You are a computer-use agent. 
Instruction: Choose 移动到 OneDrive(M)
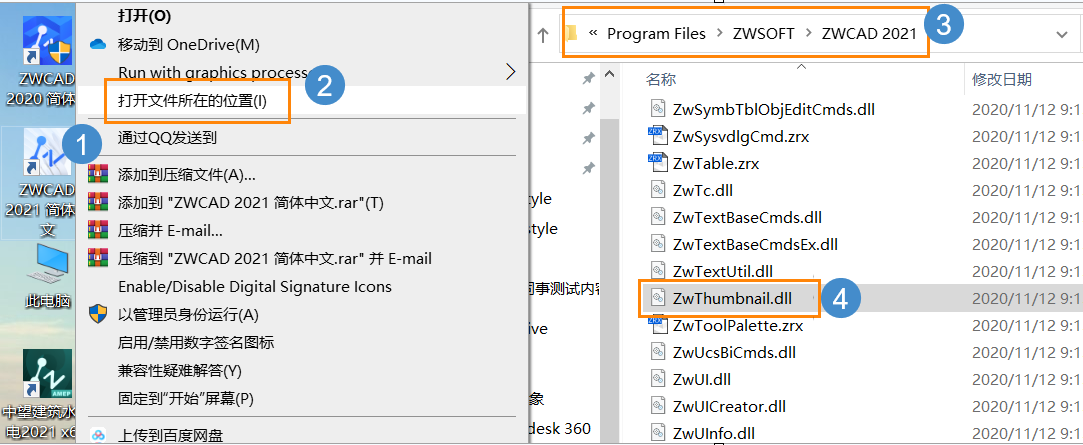pos(189,45)
